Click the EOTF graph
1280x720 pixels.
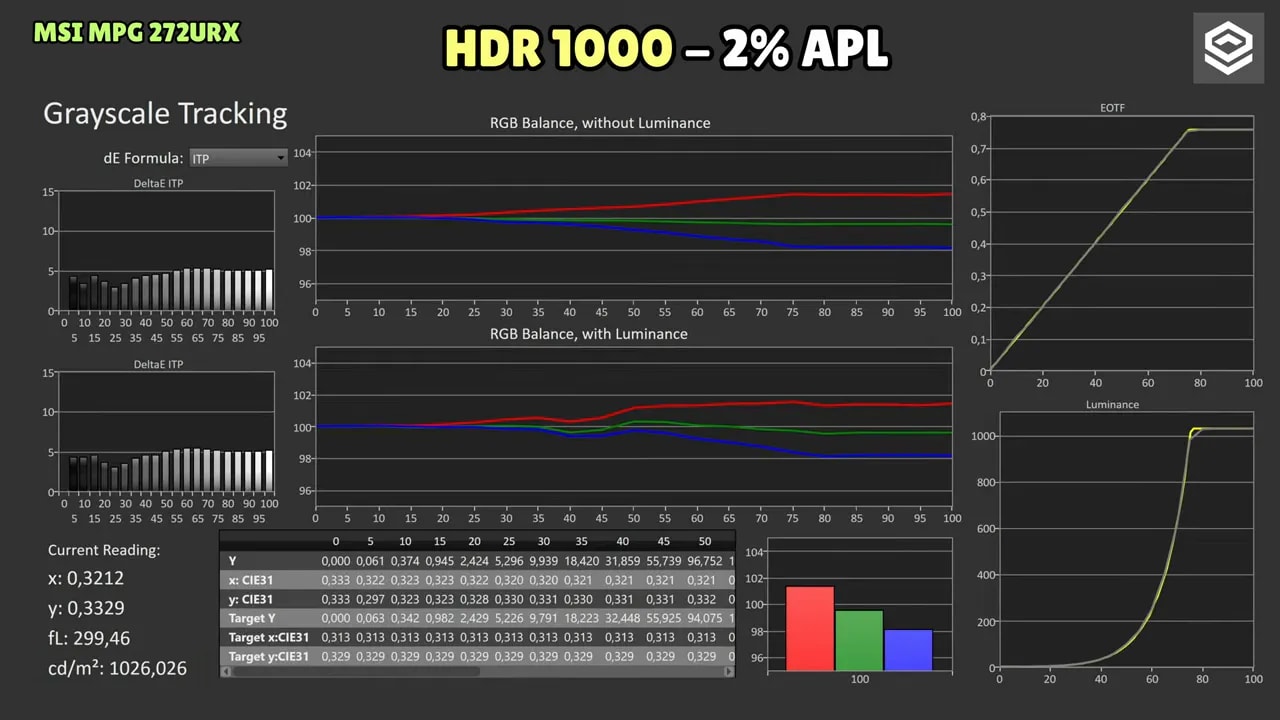coord(1121,243)
